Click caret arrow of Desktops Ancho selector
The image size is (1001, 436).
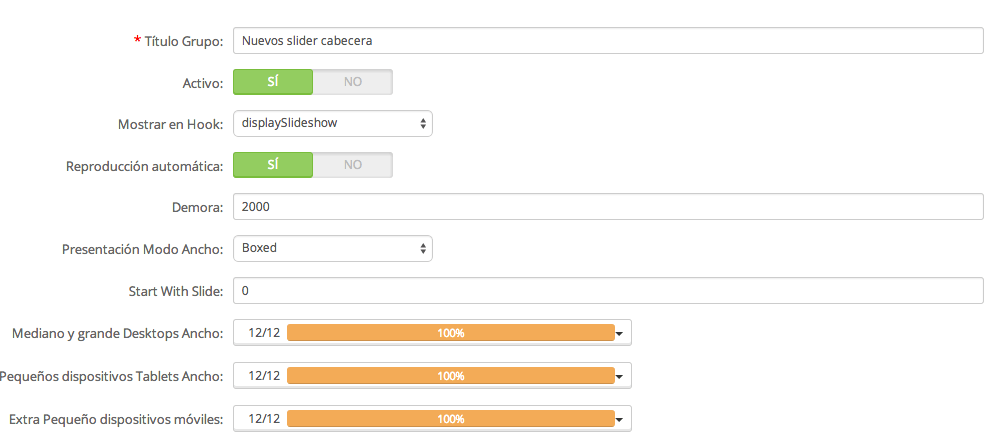[619, 333]
